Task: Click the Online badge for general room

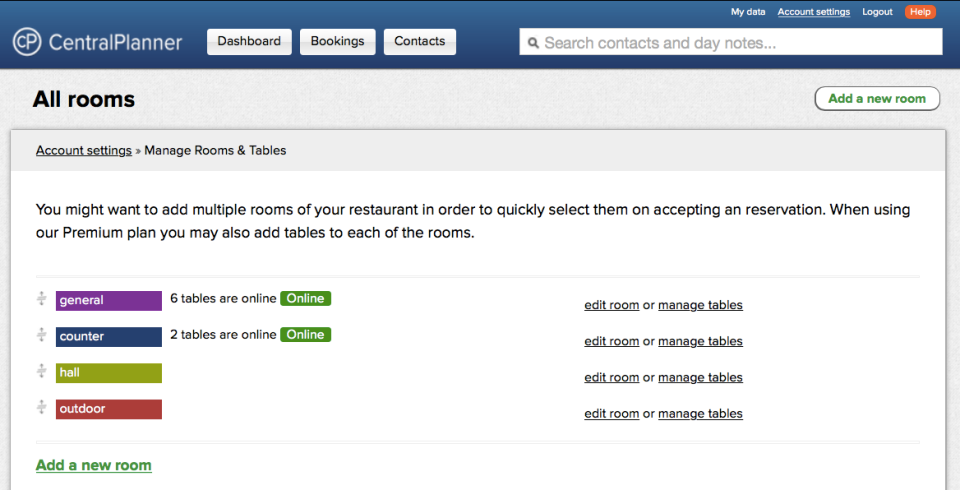Action: tap(305, 298)
